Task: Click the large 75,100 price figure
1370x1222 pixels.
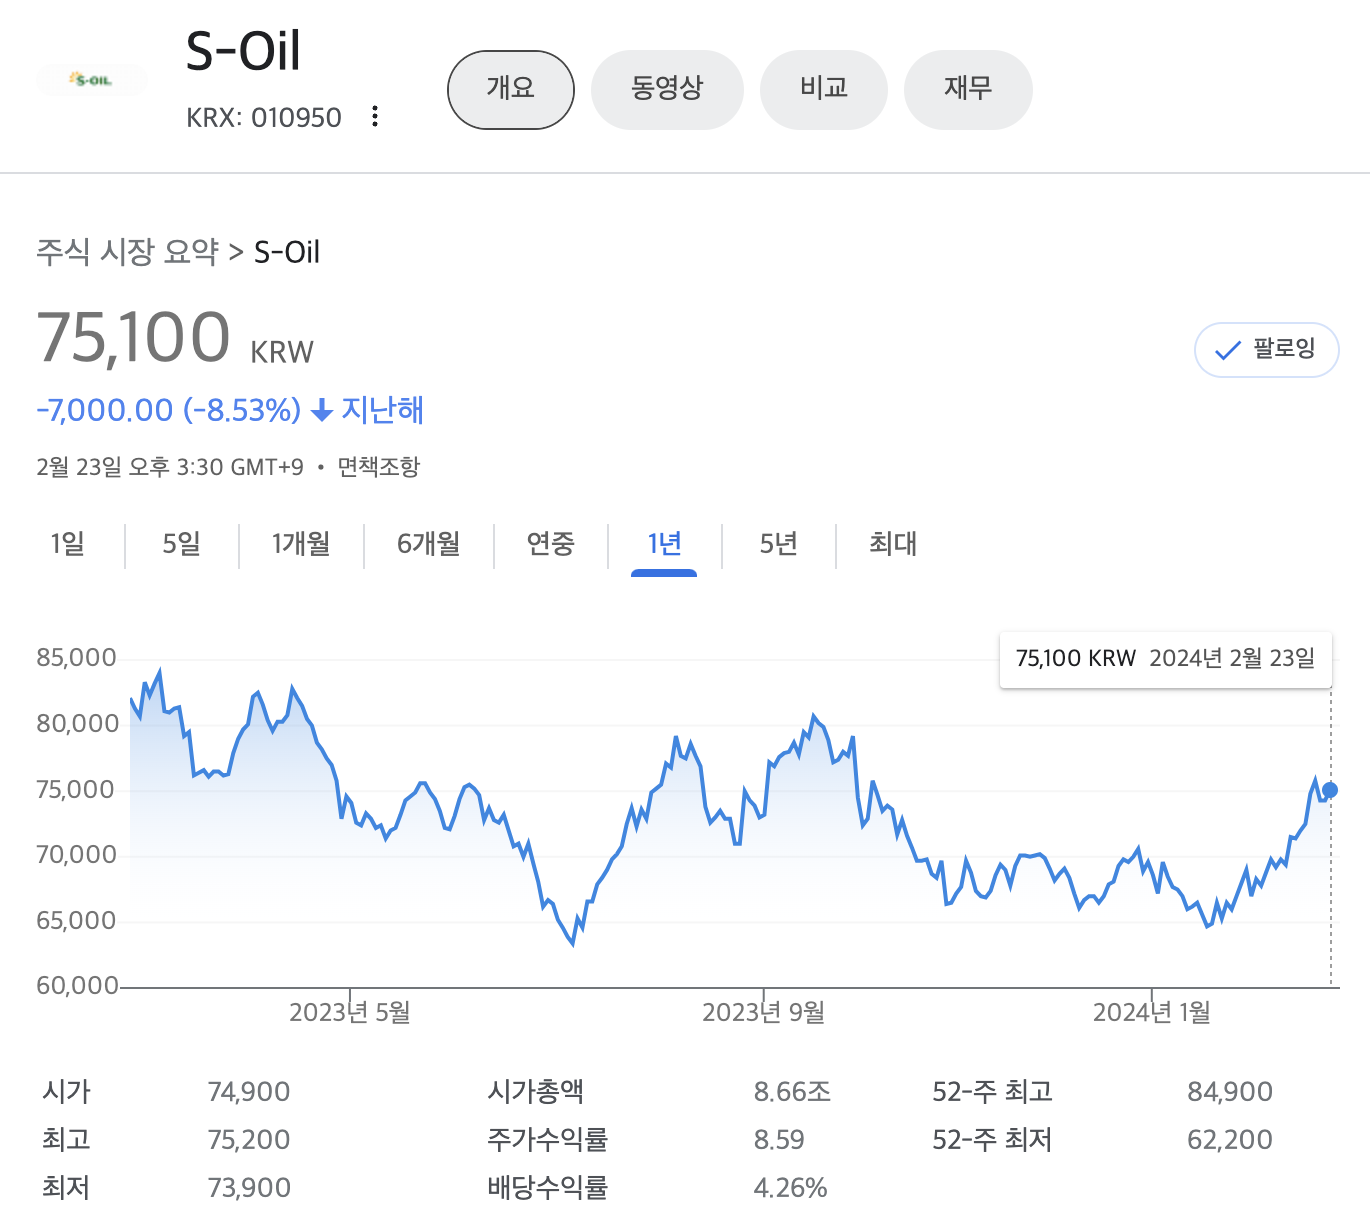Action: 134,338
